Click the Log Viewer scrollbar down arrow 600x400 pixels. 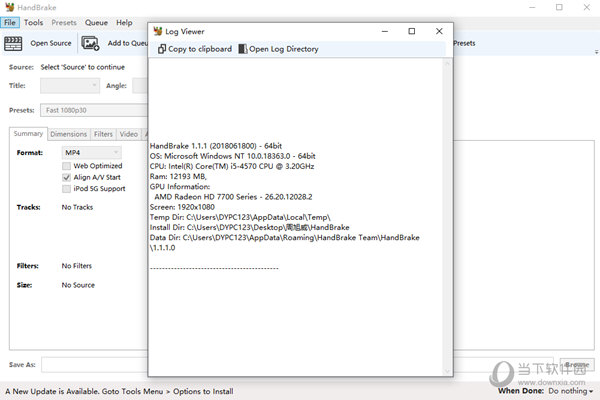point(447,371)
